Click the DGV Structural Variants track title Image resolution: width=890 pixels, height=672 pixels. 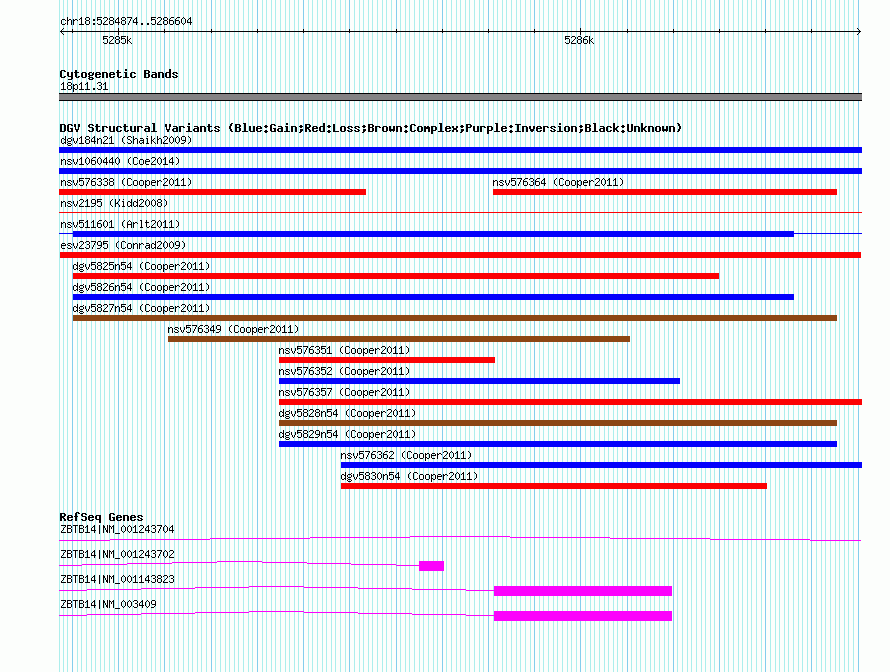(x=371, y=128)
